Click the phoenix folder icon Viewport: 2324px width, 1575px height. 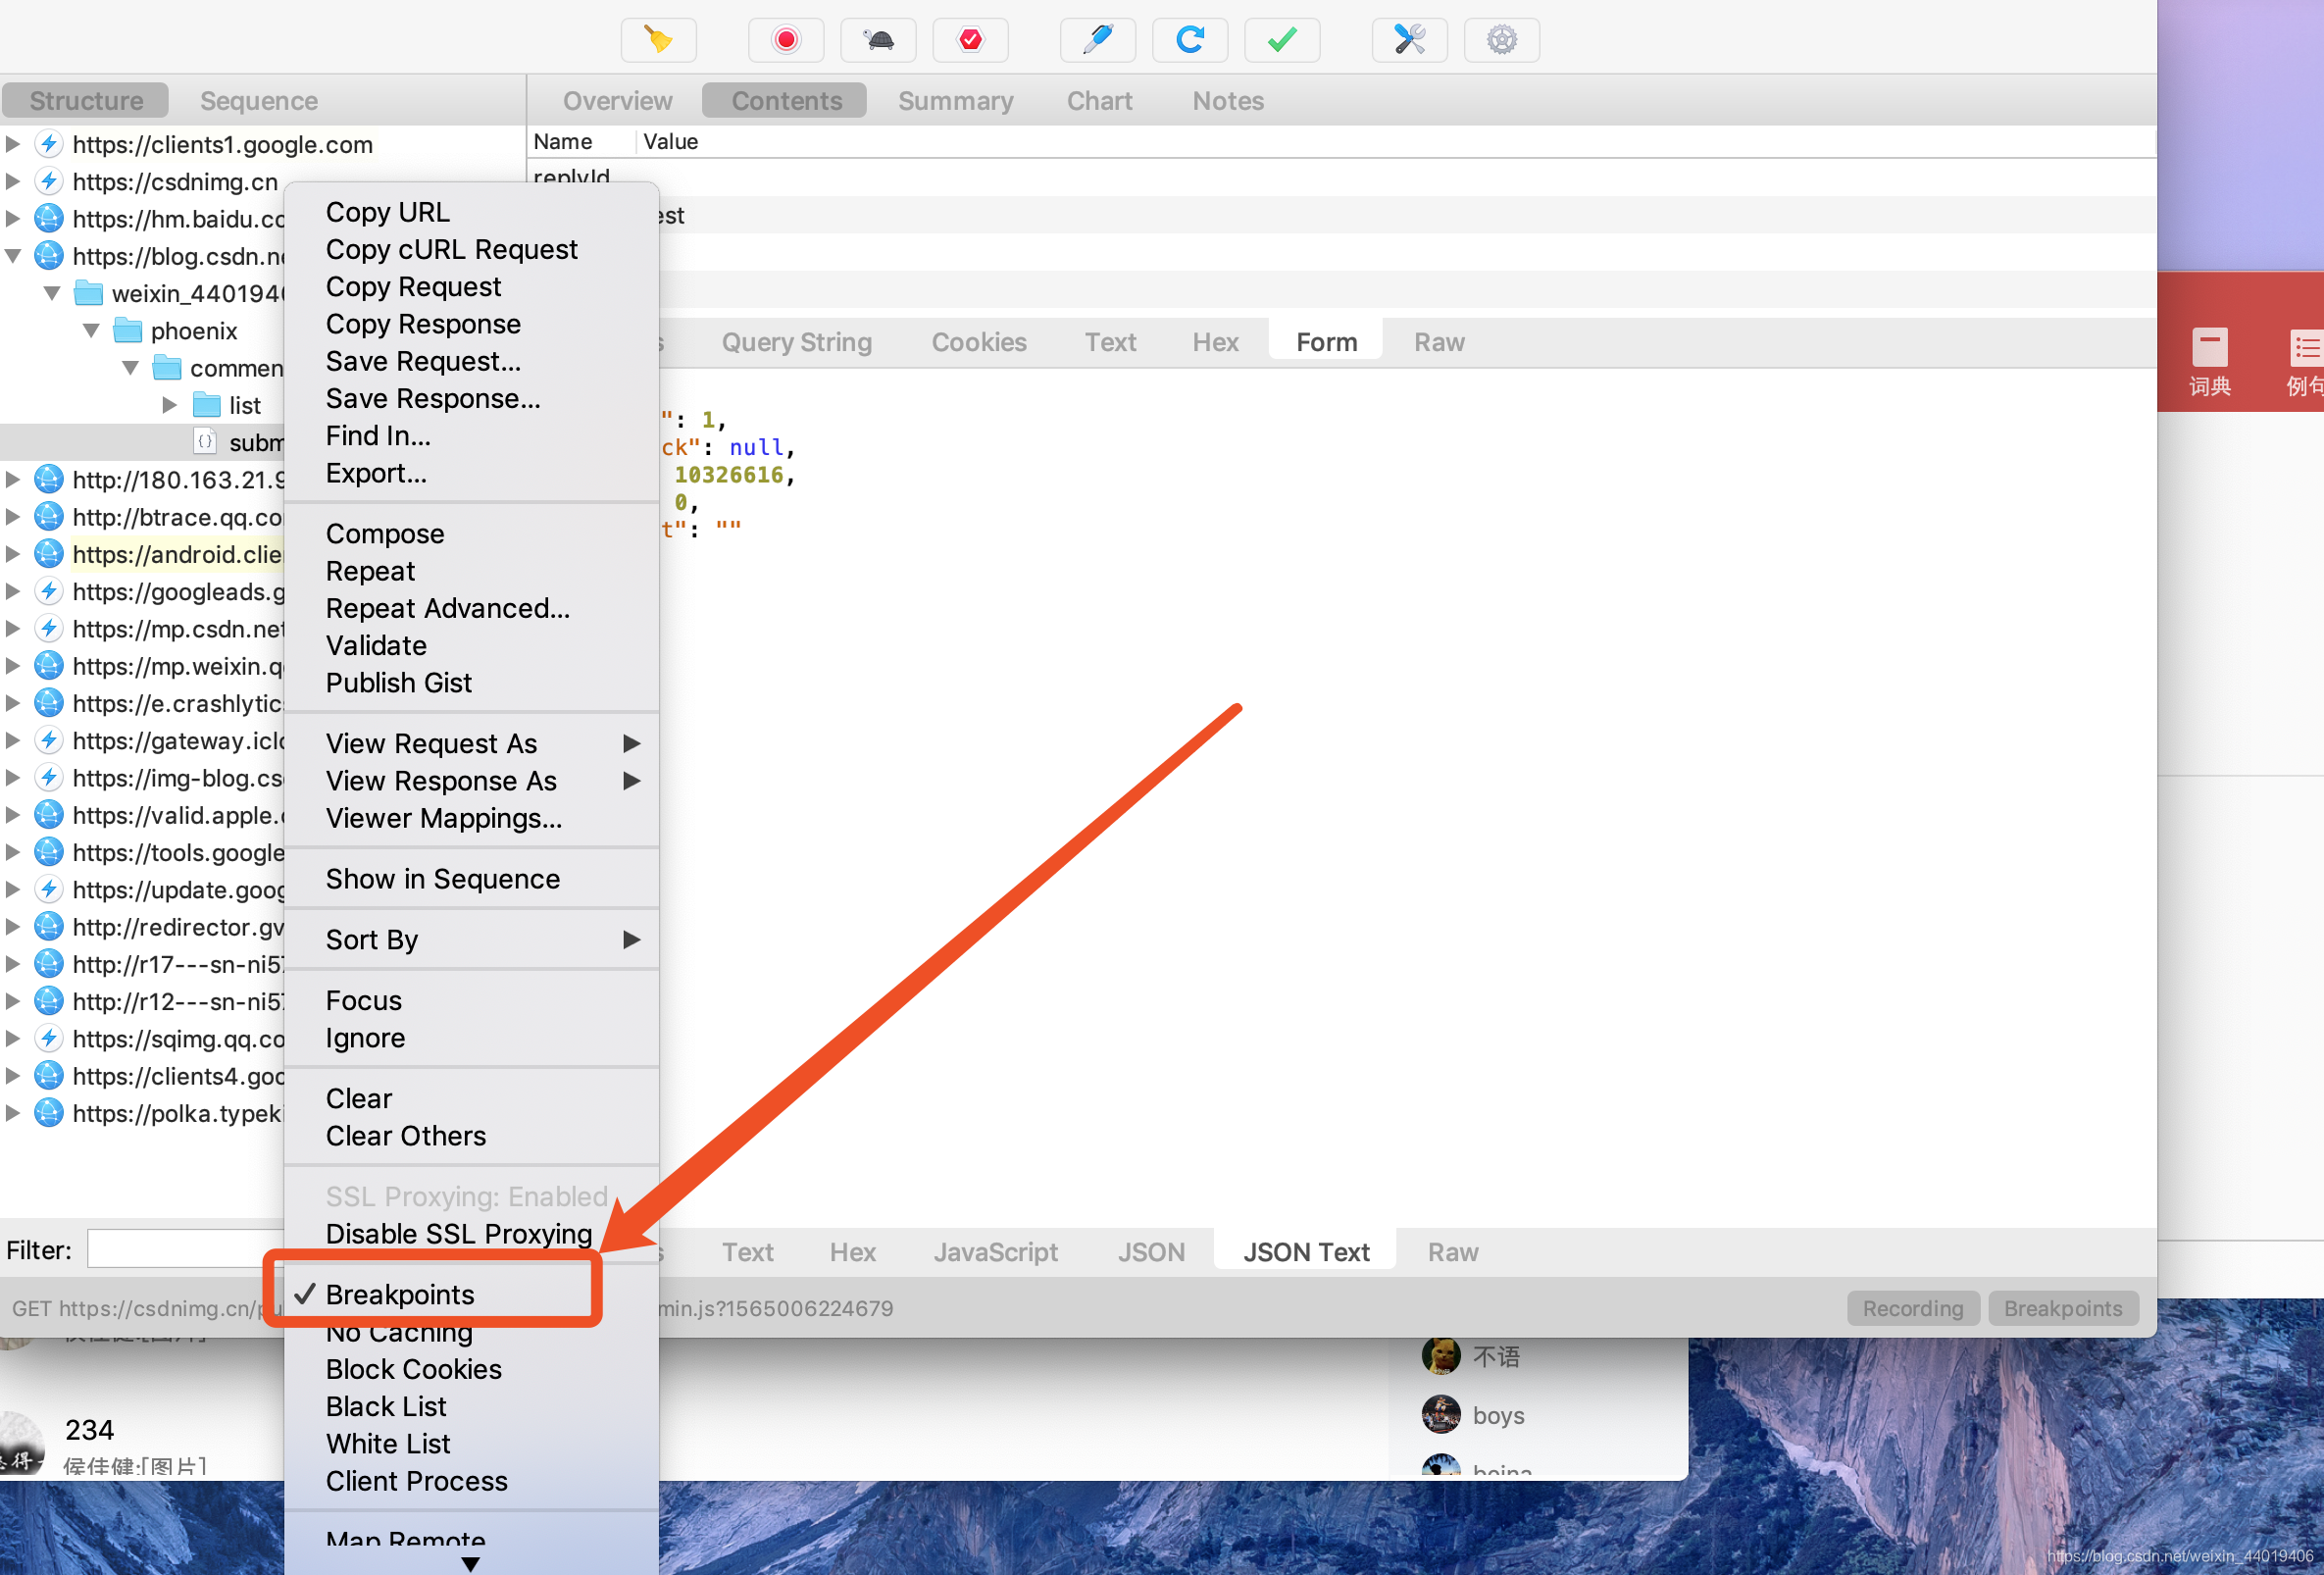pos(128,330)
